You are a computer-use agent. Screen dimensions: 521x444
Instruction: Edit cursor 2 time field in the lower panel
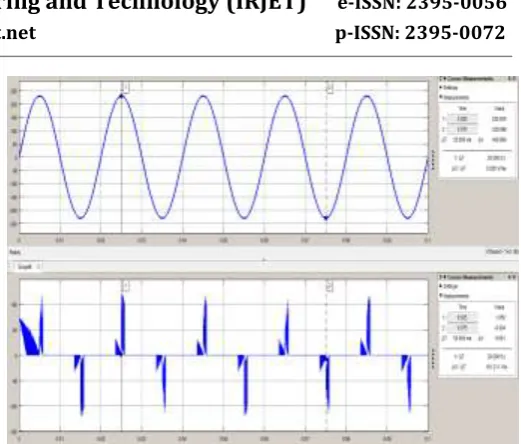tap(462, 328)
